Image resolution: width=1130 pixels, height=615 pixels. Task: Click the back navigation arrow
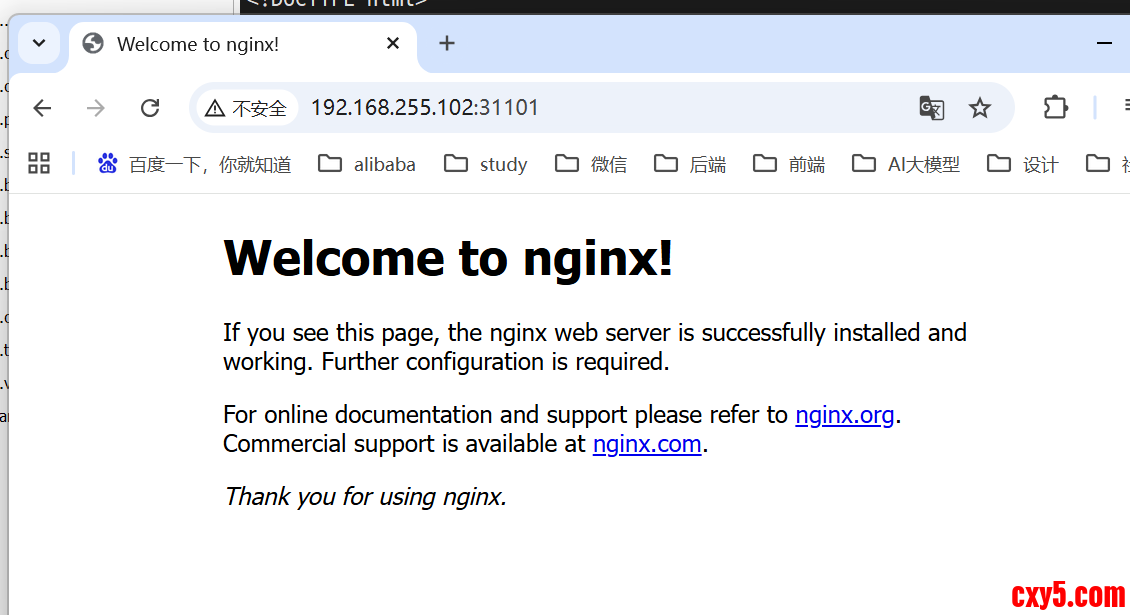coord(42,108)
